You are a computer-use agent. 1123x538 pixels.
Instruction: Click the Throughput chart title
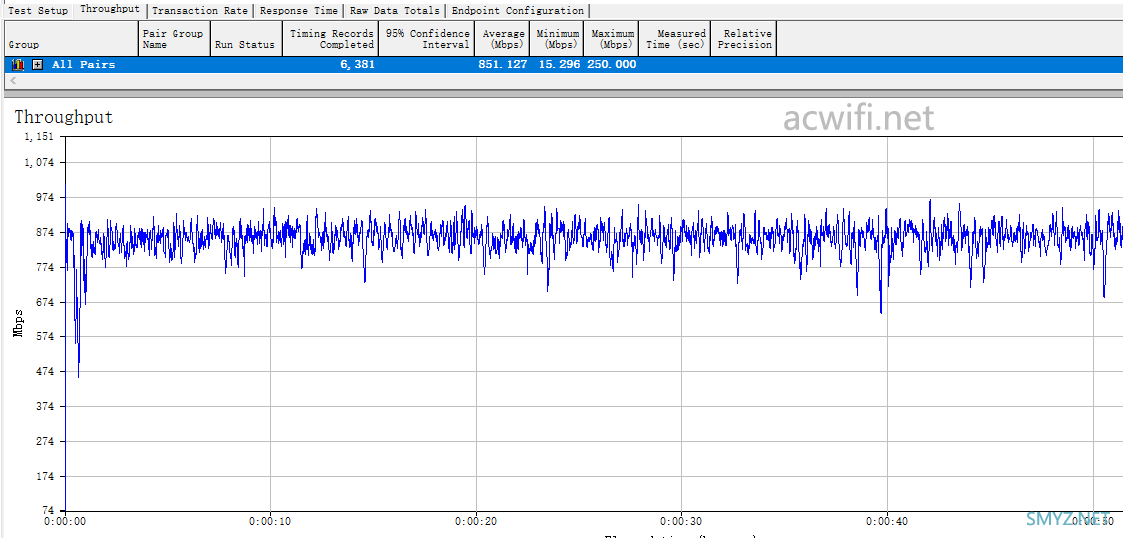(x=64, y=117)
